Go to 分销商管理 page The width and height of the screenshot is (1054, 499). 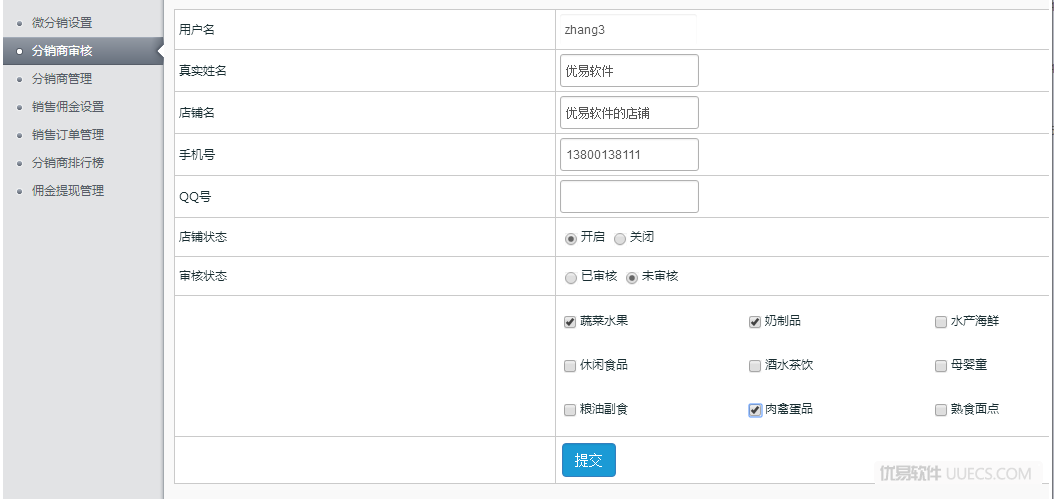62,79
